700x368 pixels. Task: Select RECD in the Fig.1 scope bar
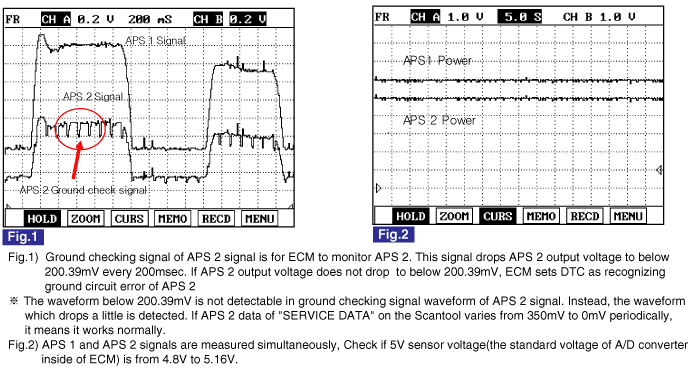pyautogui.click(x=216, y=219)
